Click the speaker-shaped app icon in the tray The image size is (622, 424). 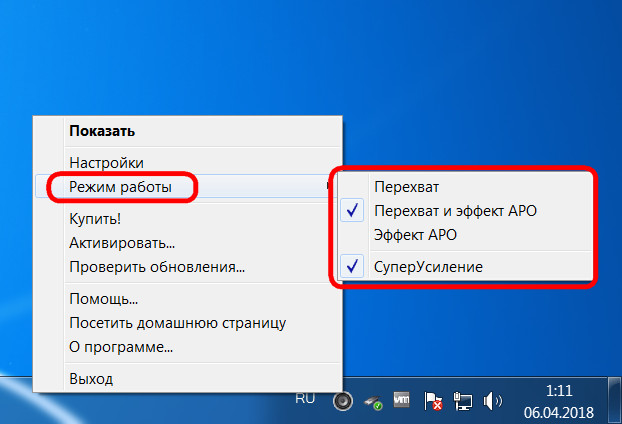pyautogui.click(x=344, y=401)
